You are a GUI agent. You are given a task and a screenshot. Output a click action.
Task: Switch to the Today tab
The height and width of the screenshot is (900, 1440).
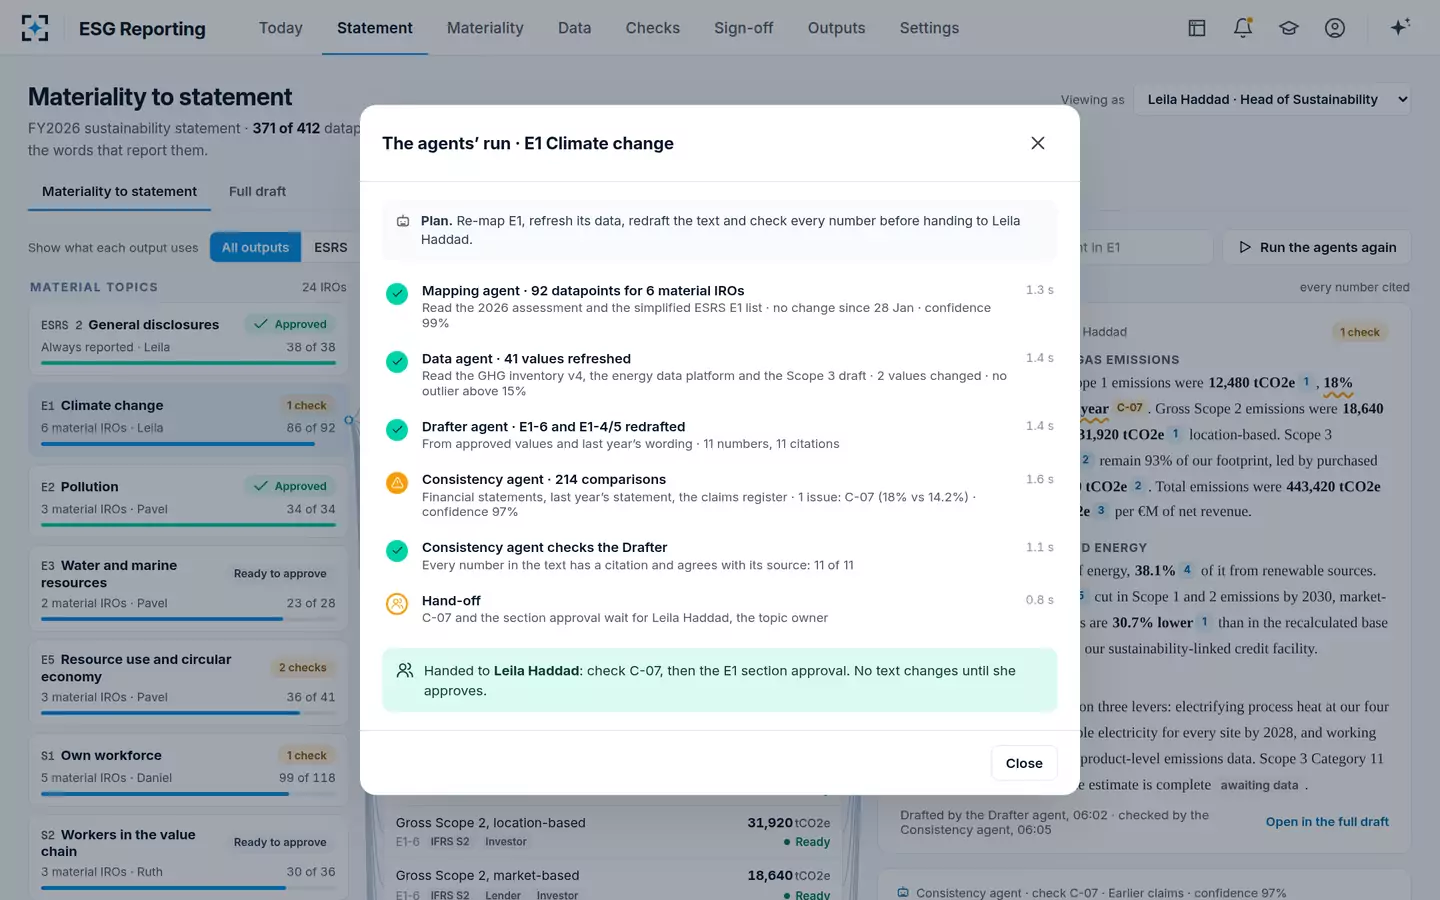(x=280, y=28)
